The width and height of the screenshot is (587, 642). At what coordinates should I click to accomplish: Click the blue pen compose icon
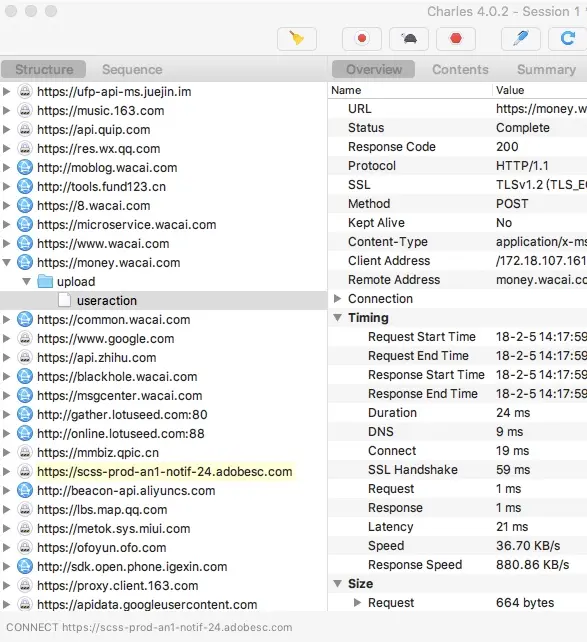521,39
